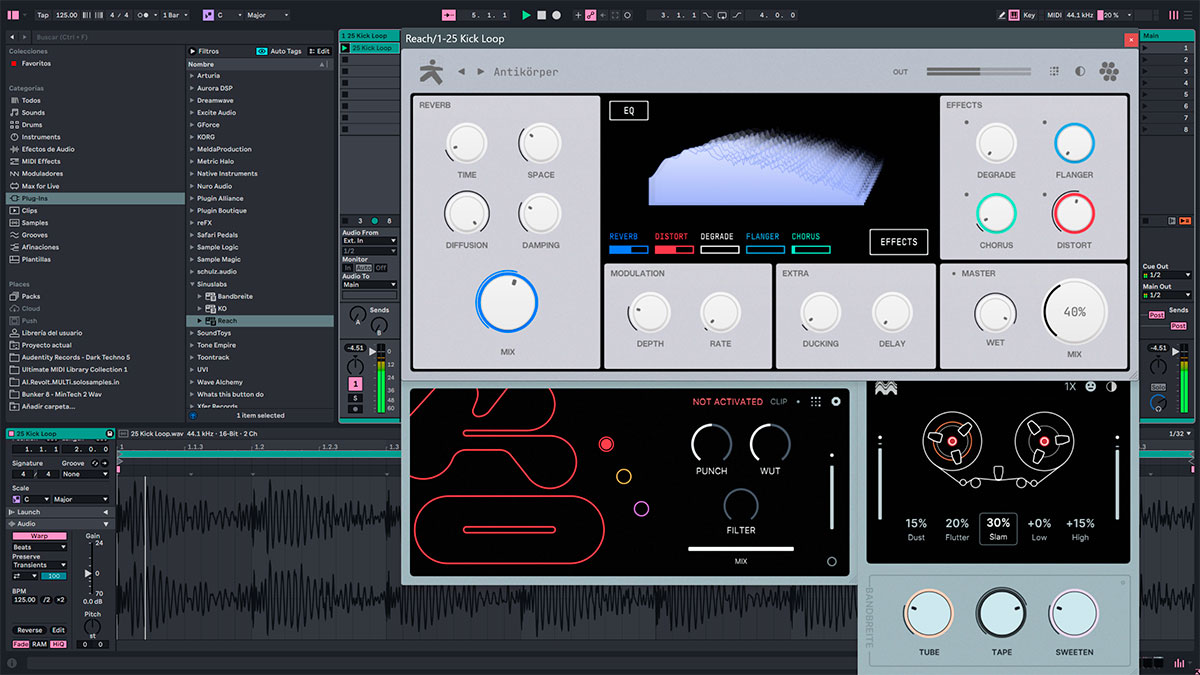Screen dimensions: 1200x675
Task: Select the Grooves category
Action: pyautogui.click(x=34, y=235)
